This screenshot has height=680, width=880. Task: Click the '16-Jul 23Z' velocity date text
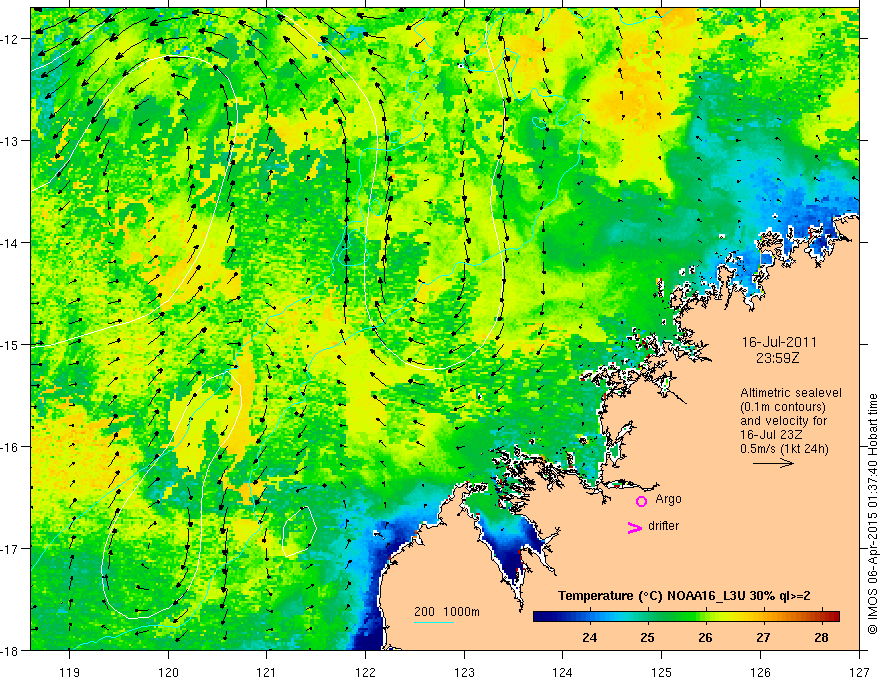771,435
